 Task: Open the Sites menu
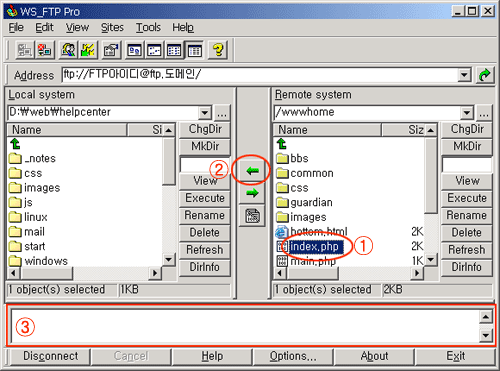pyautogui.click(x=112, y=27)
